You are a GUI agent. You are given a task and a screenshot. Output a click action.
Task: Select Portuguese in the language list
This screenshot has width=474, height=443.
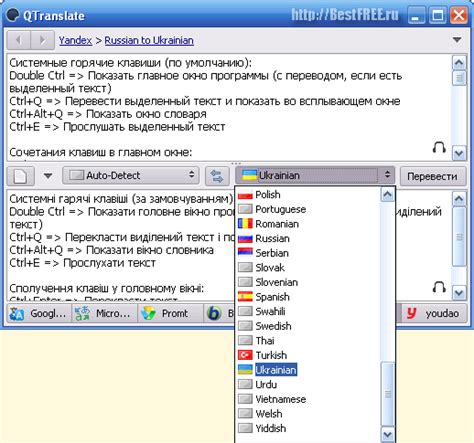[308, 209]
